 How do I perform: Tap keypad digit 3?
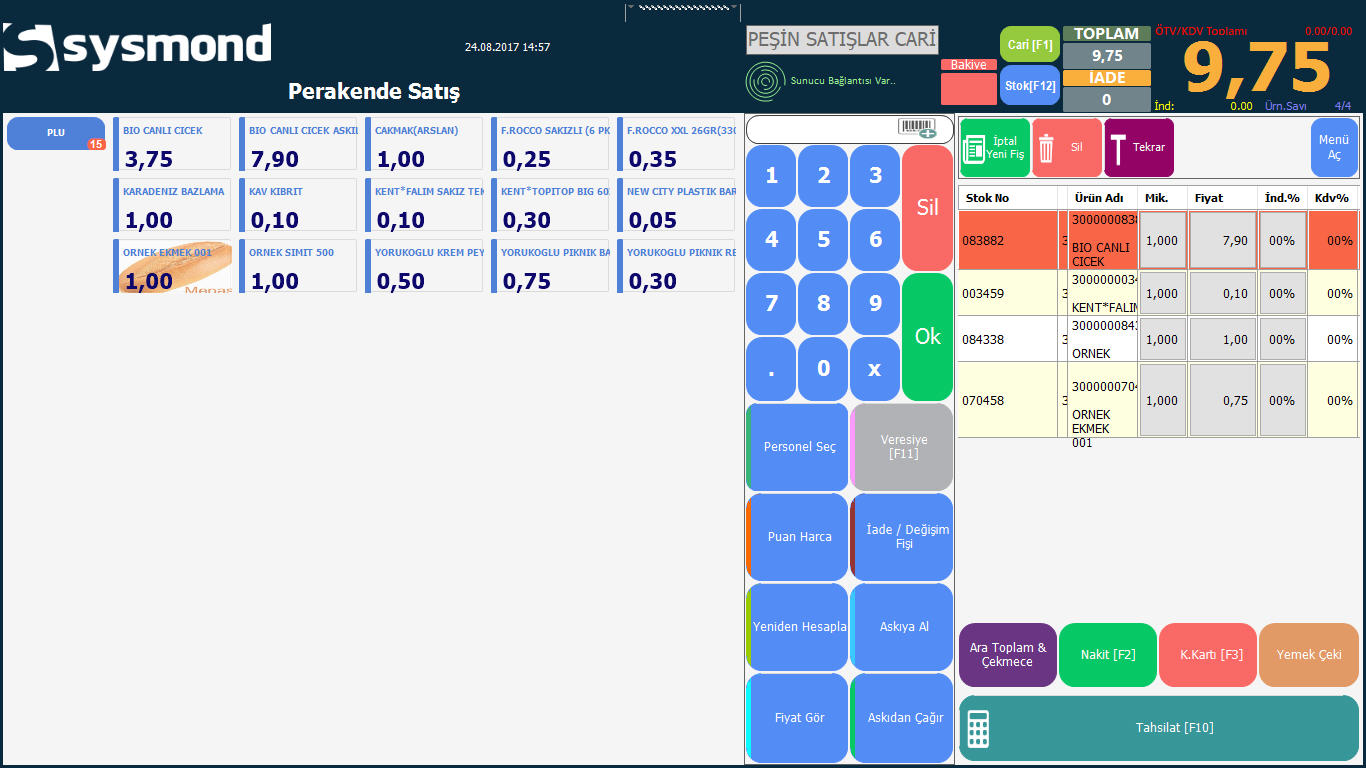(x=875, y=176)
